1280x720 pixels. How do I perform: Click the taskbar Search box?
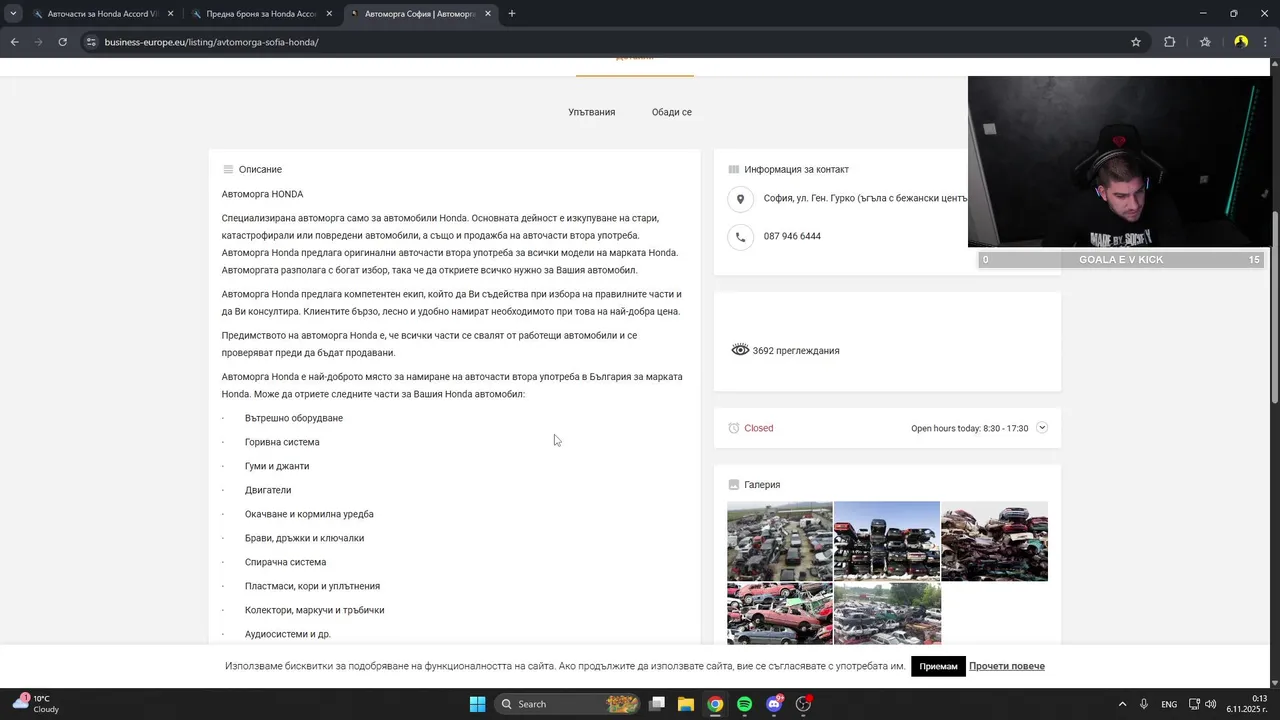point(569,704)
